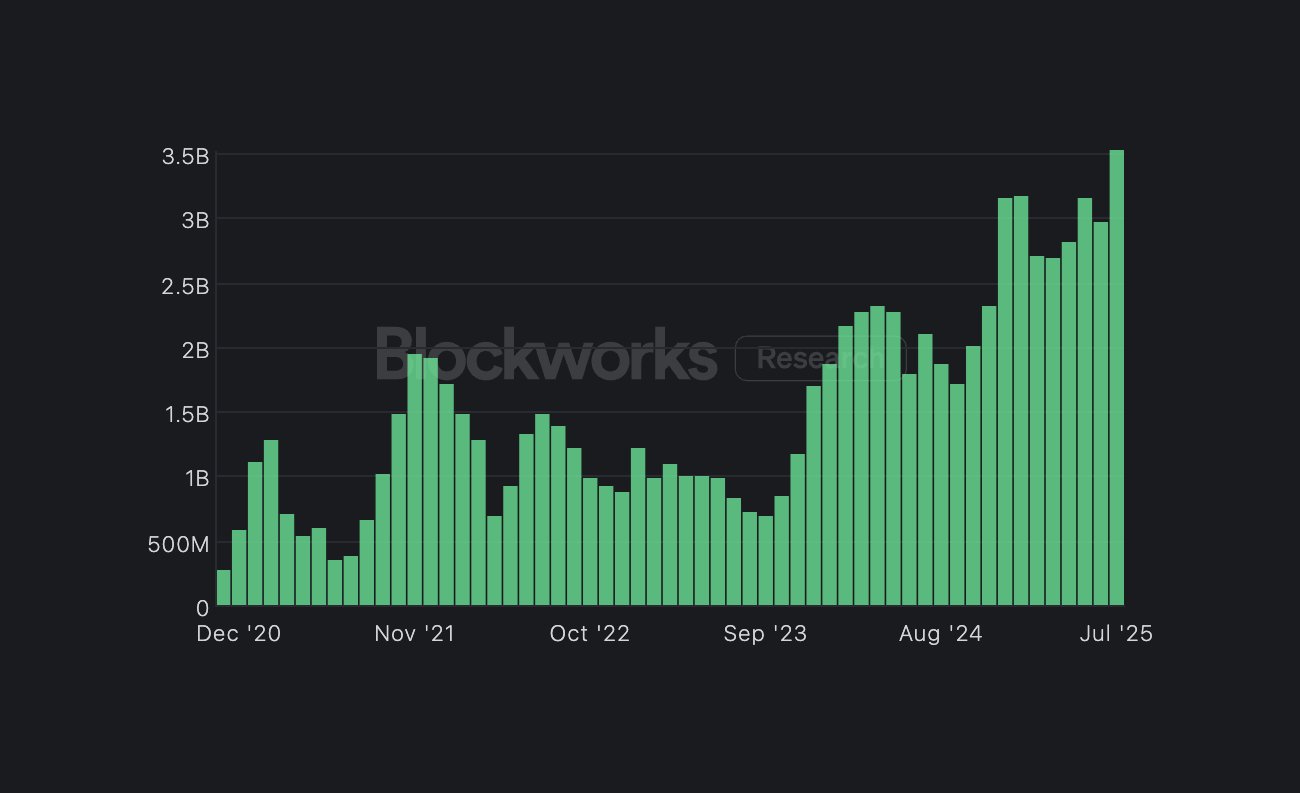Screen dimensions: 1300x793
Task: Select the Nov '21 x-axis label
Action: click(x=414, y=634)
